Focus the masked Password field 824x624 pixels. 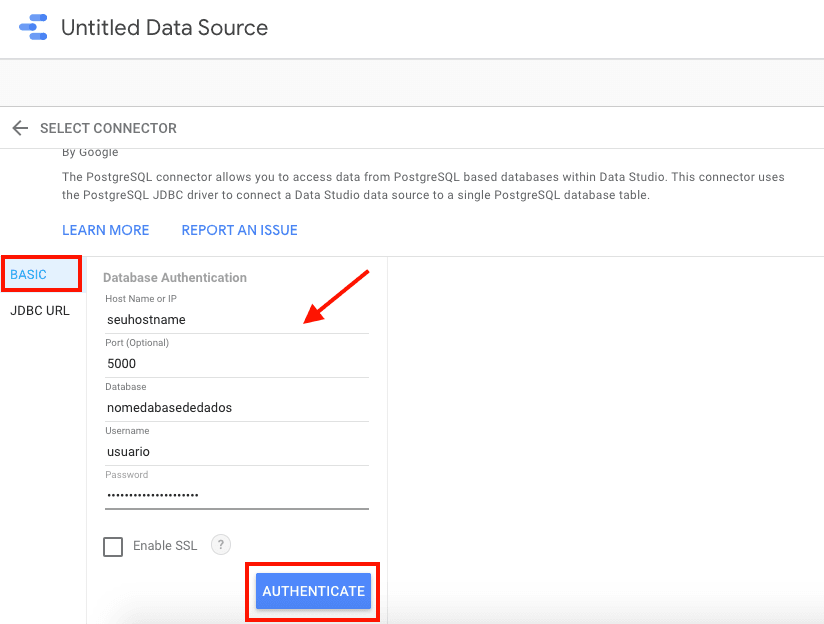236,496
